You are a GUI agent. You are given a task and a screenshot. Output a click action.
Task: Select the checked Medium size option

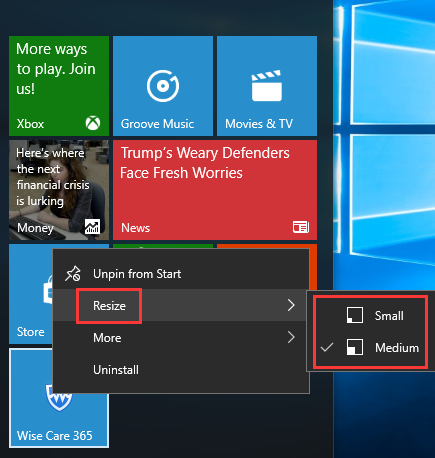coord(370,348)
